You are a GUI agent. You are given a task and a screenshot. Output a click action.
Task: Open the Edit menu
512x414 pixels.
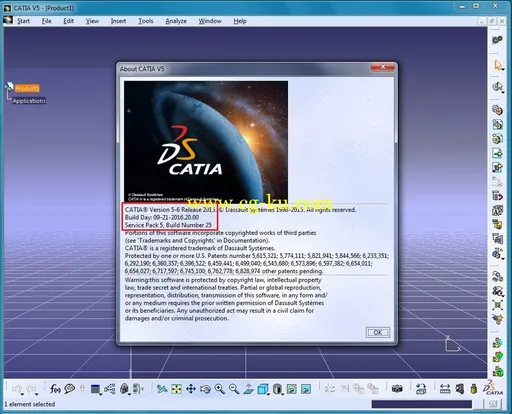(68, 21)
